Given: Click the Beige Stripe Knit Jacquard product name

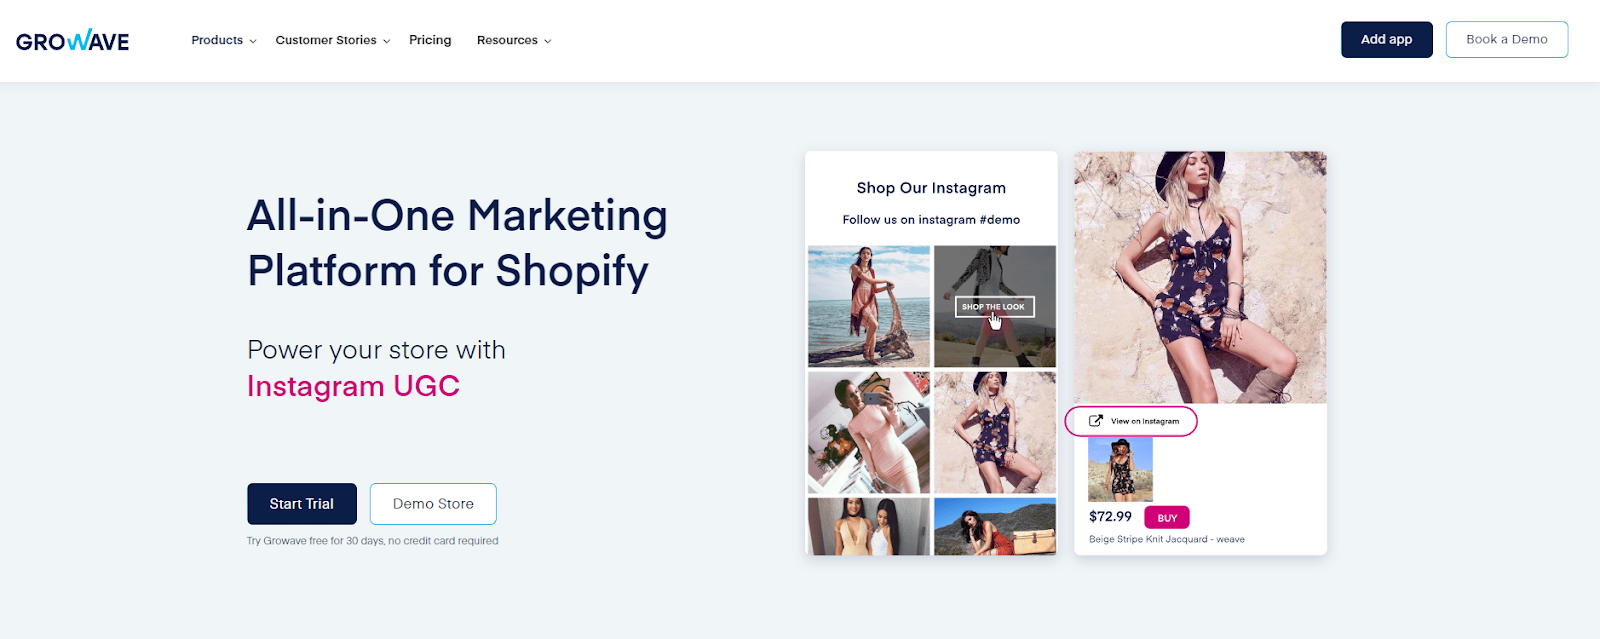Looking at the screenshot, I should [x=1167, y=539].
